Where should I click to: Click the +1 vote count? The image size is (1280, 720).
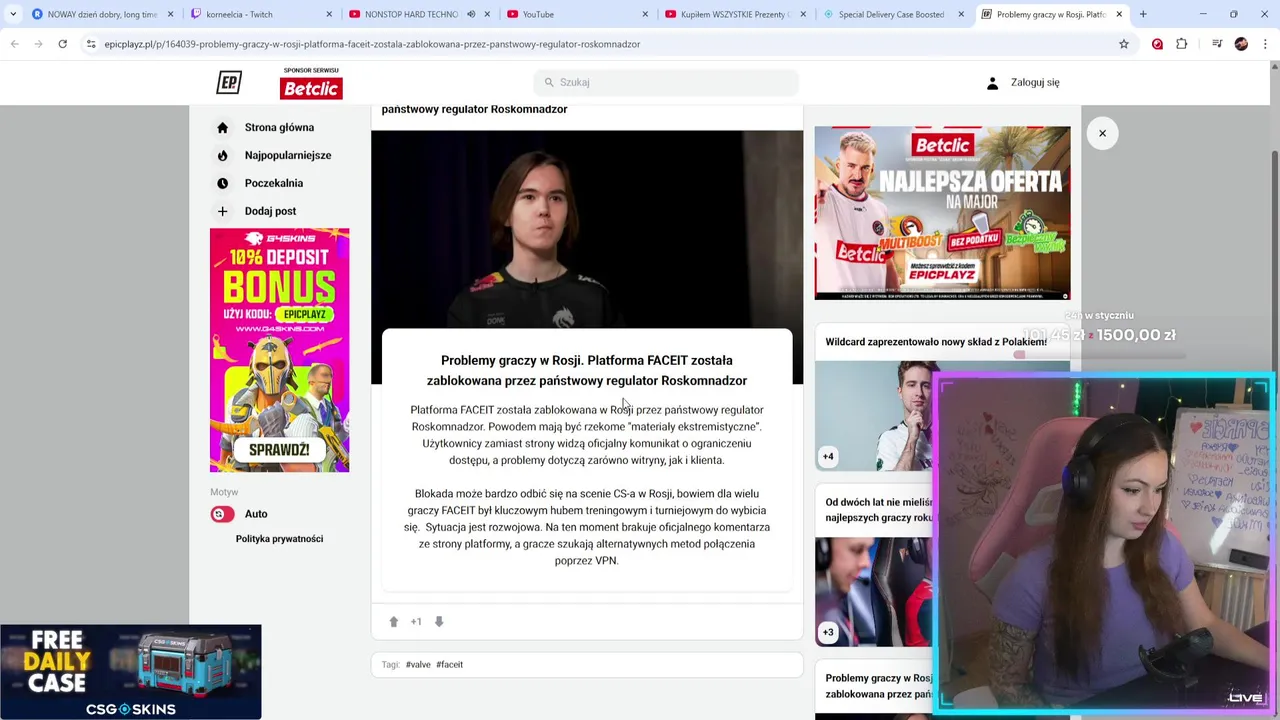(x=416, y=622)
